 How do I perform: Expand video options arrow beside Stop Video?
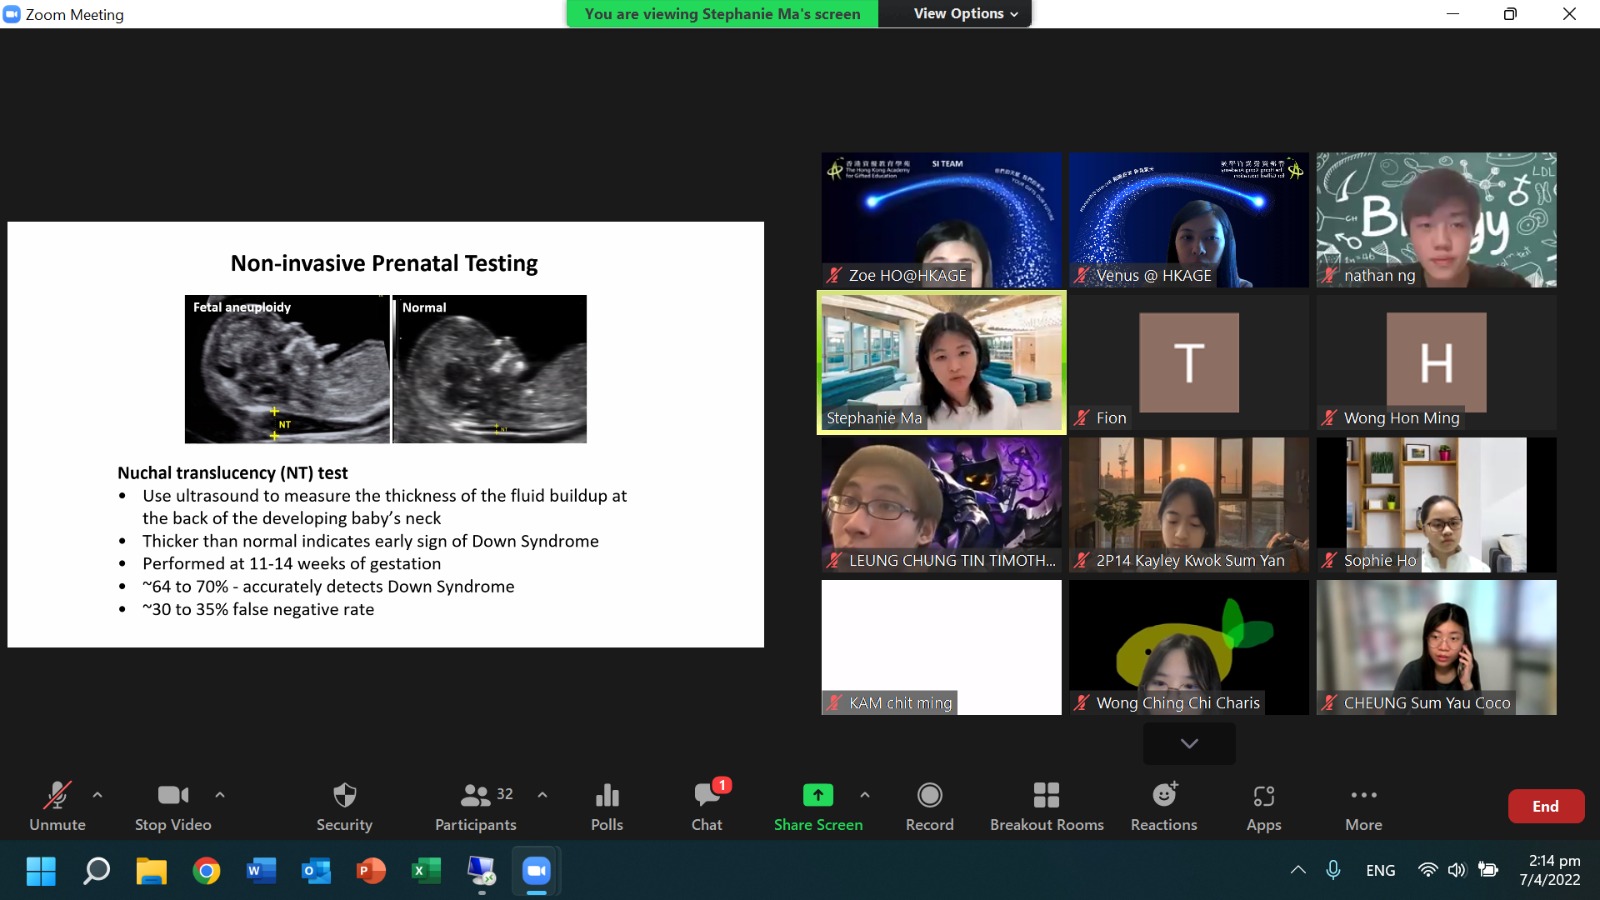click(220, 795)
